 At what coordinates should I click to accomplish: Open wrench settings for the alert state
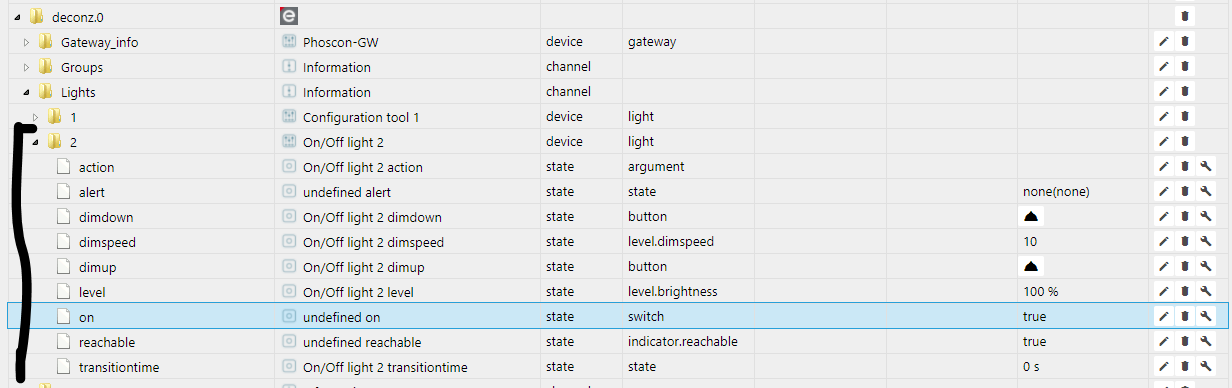point(1206,192)
